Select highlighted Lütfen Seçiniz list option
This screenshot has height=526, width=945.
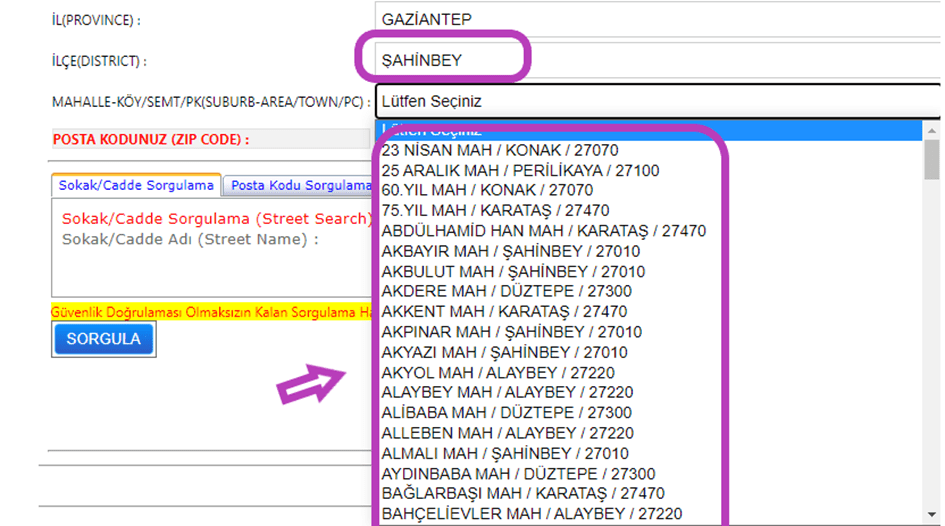click(648, 131)
